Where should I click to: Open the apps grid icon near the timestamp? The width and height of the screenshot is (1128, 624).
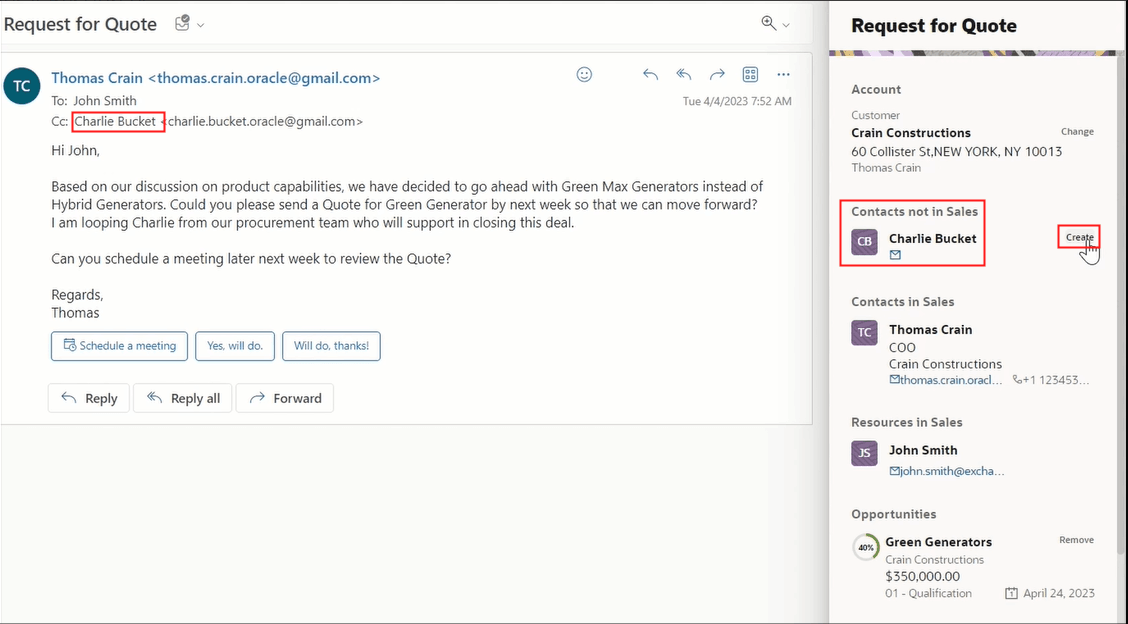tap(750, 74)
